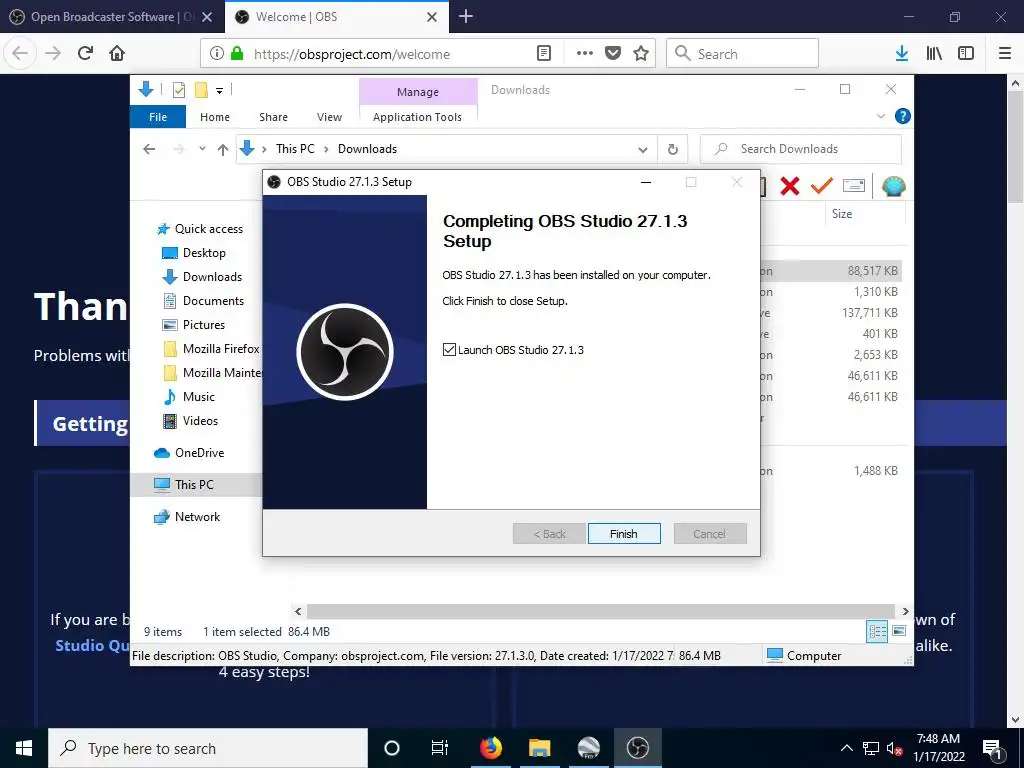Viewport: 1024px width, 768px height.
Task: Click the new folder quick access icon
Action: pos(200,90)
